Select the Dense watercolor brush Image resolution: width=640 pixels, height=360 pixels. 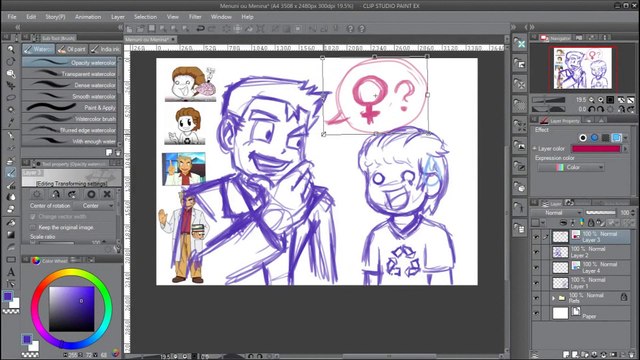click(69, 85)
